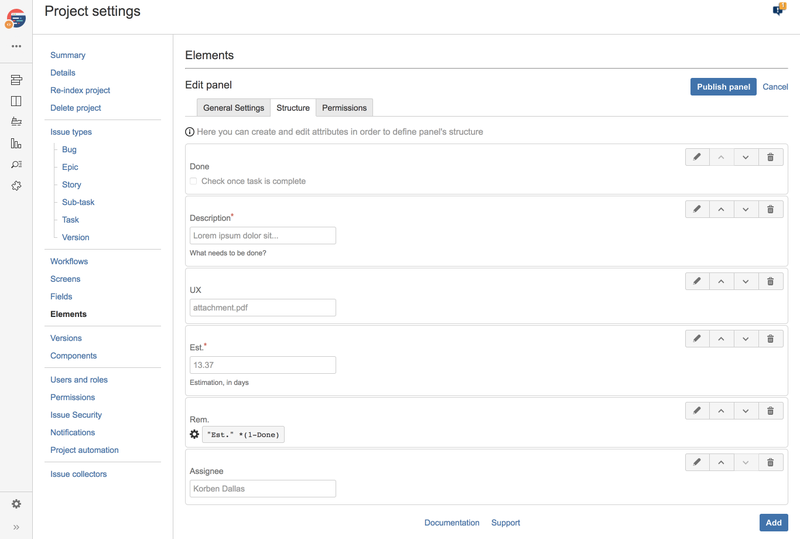The width and height of the screenshot is (800, 539).
Task: Move the Description attribute up
Action: point(721,209)
